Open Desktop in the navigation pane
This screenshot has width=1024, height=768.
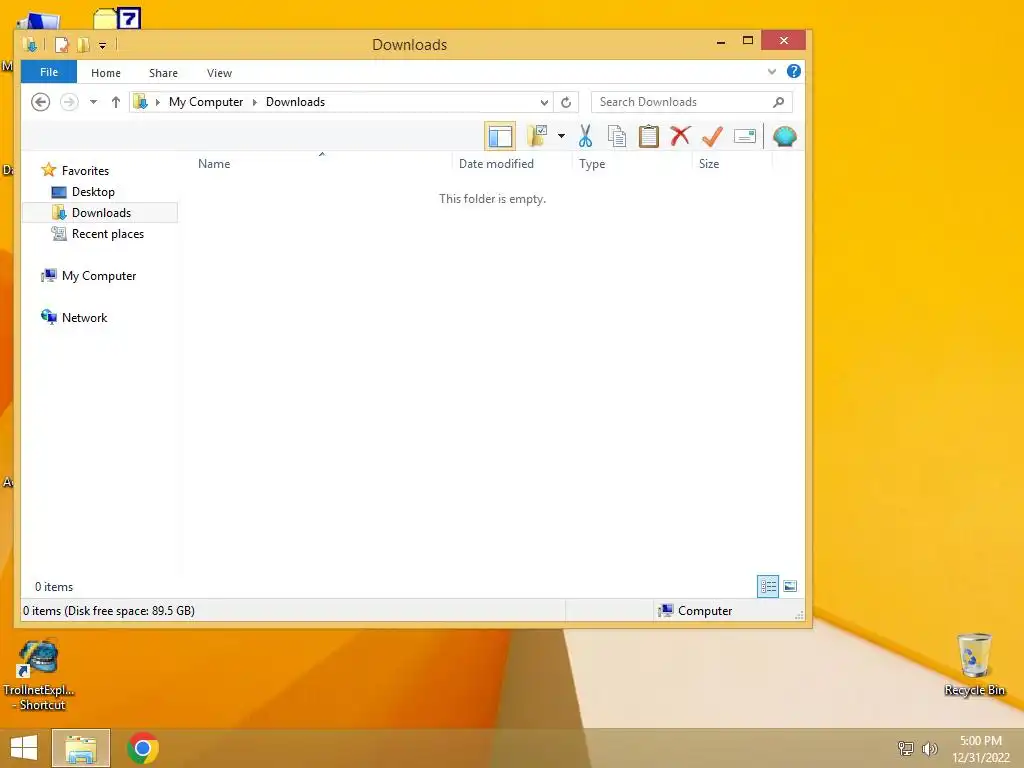pyautogui.click(x=93, y=191)
